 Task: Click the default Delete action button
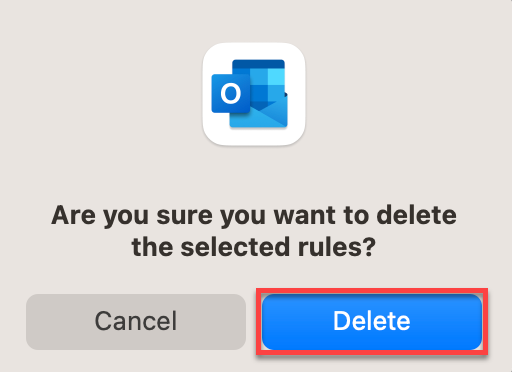click(x=372, y=322)
